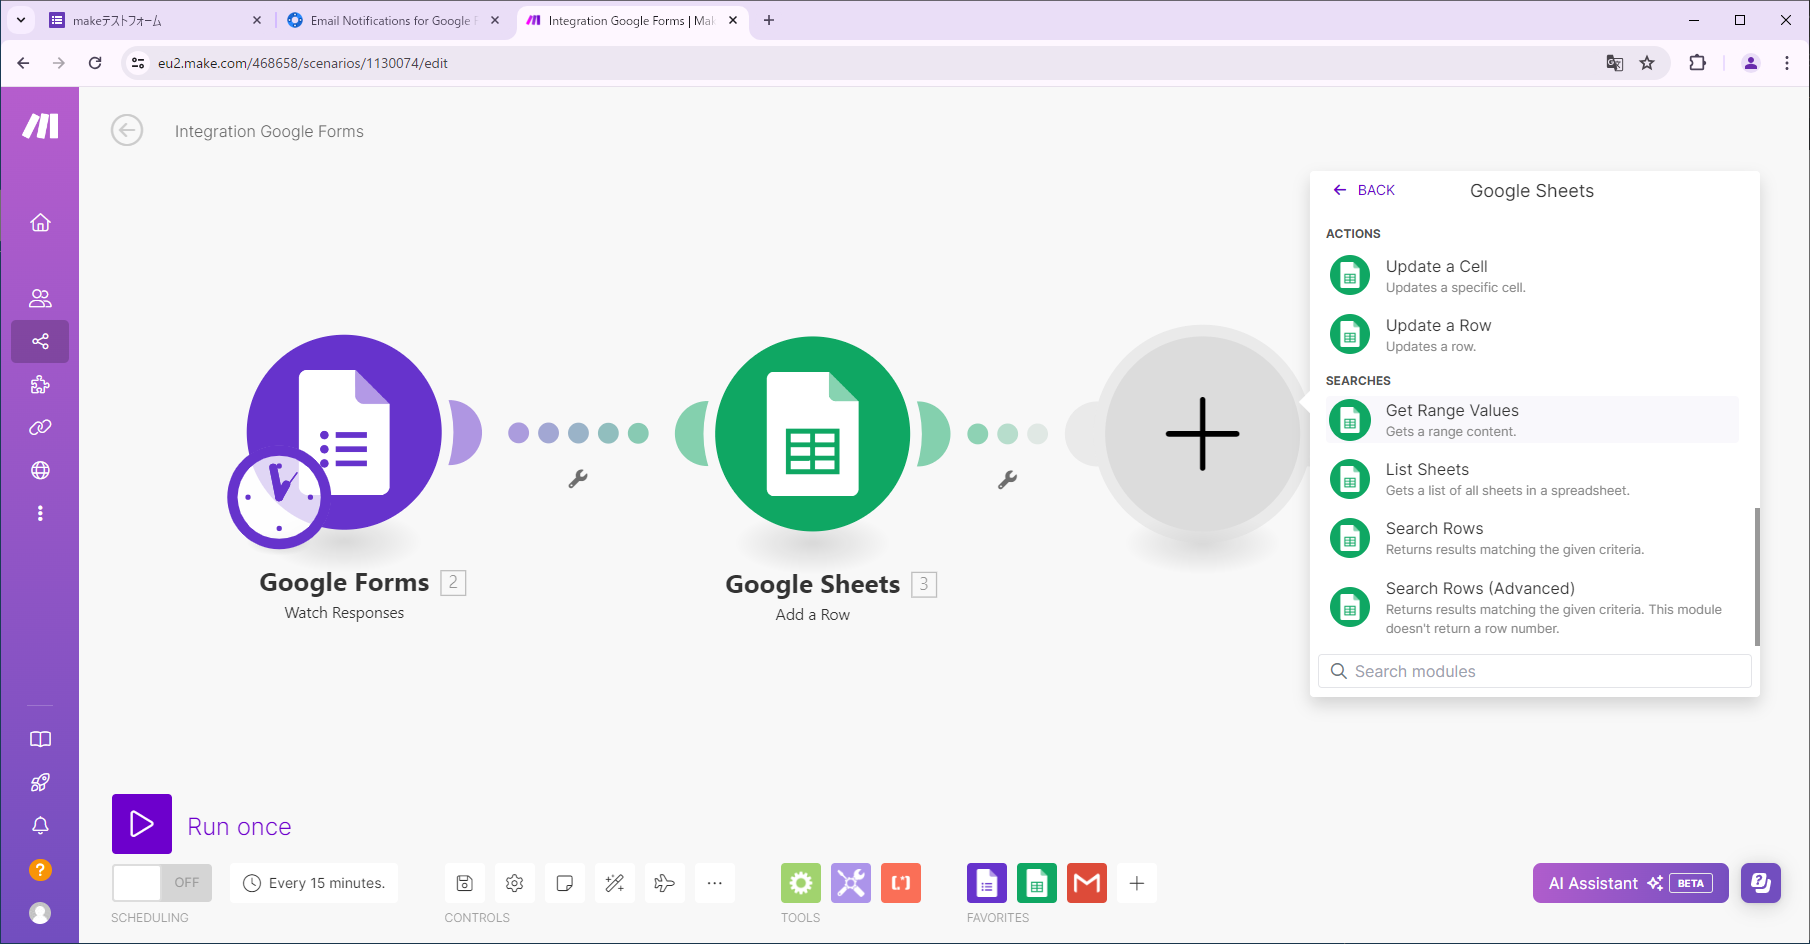
Task: Open Notifications bell icon
Action: (40, 826)
